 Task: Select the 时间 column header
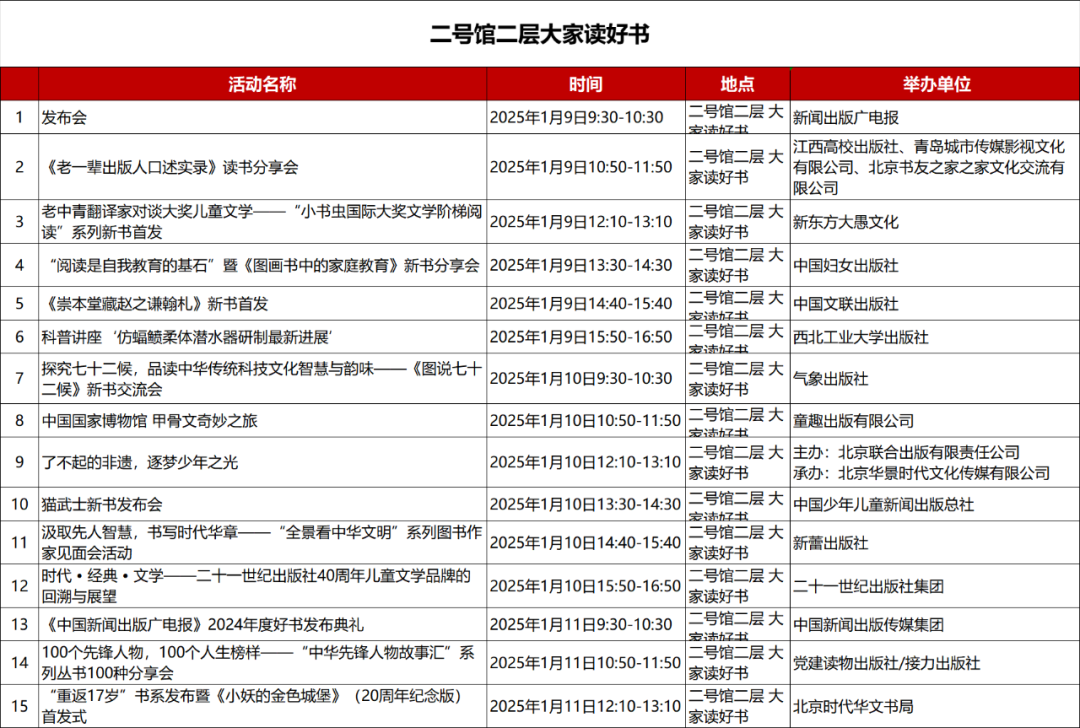pyautogui.click(x=586, y=85)
